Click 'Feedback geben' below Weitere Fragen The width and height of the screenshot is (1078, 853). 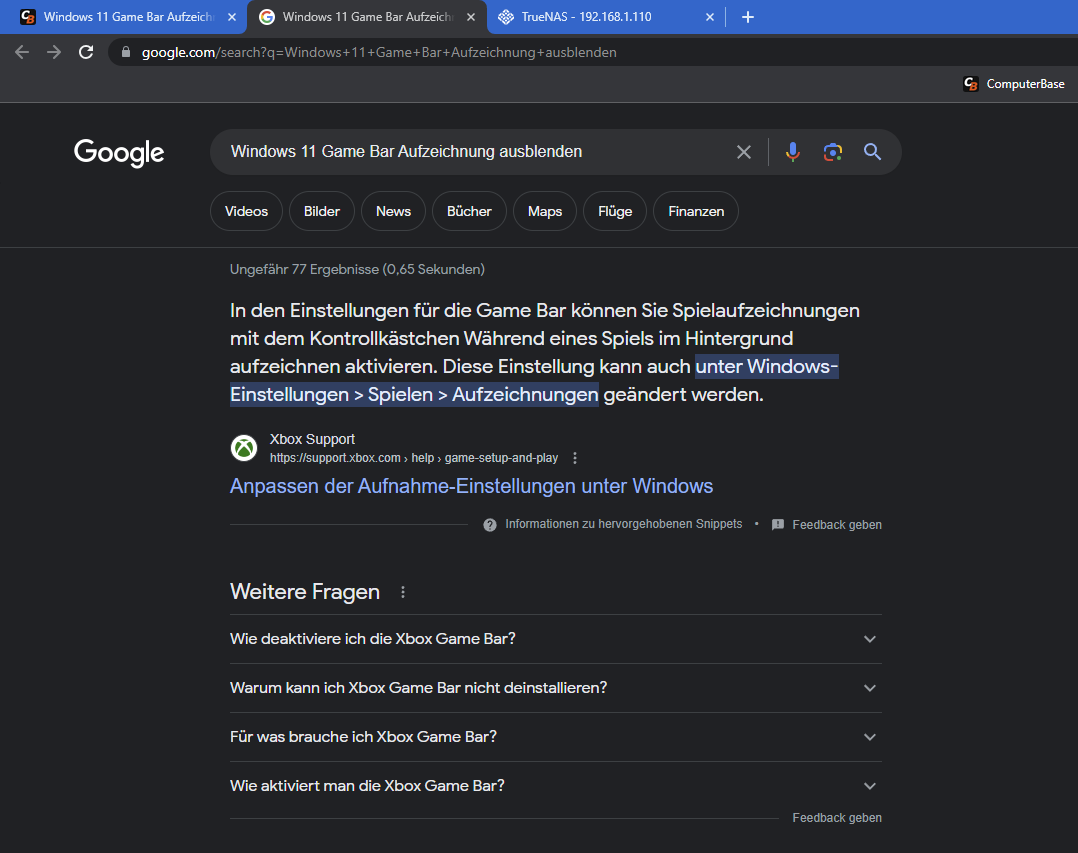837,818
